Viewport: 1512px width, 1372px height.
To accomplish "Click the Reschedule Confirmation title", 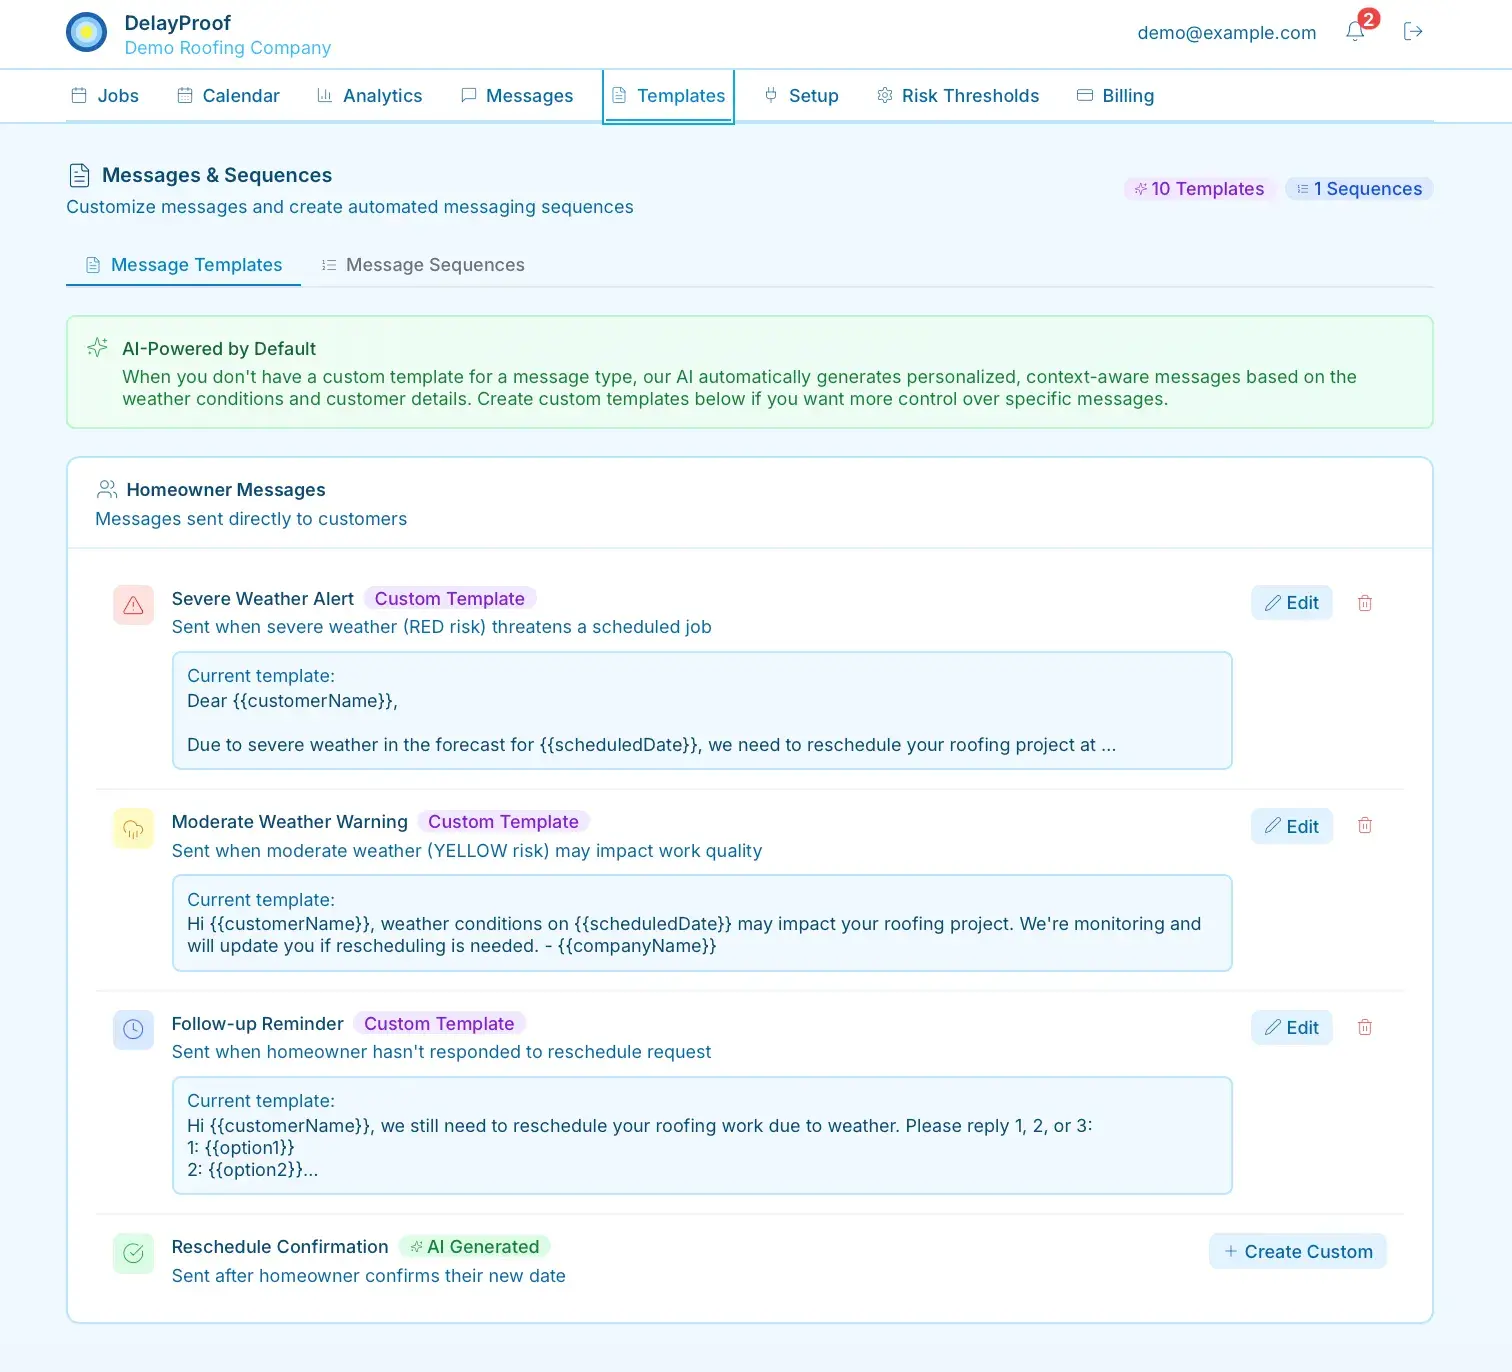I will point(280,1247).
